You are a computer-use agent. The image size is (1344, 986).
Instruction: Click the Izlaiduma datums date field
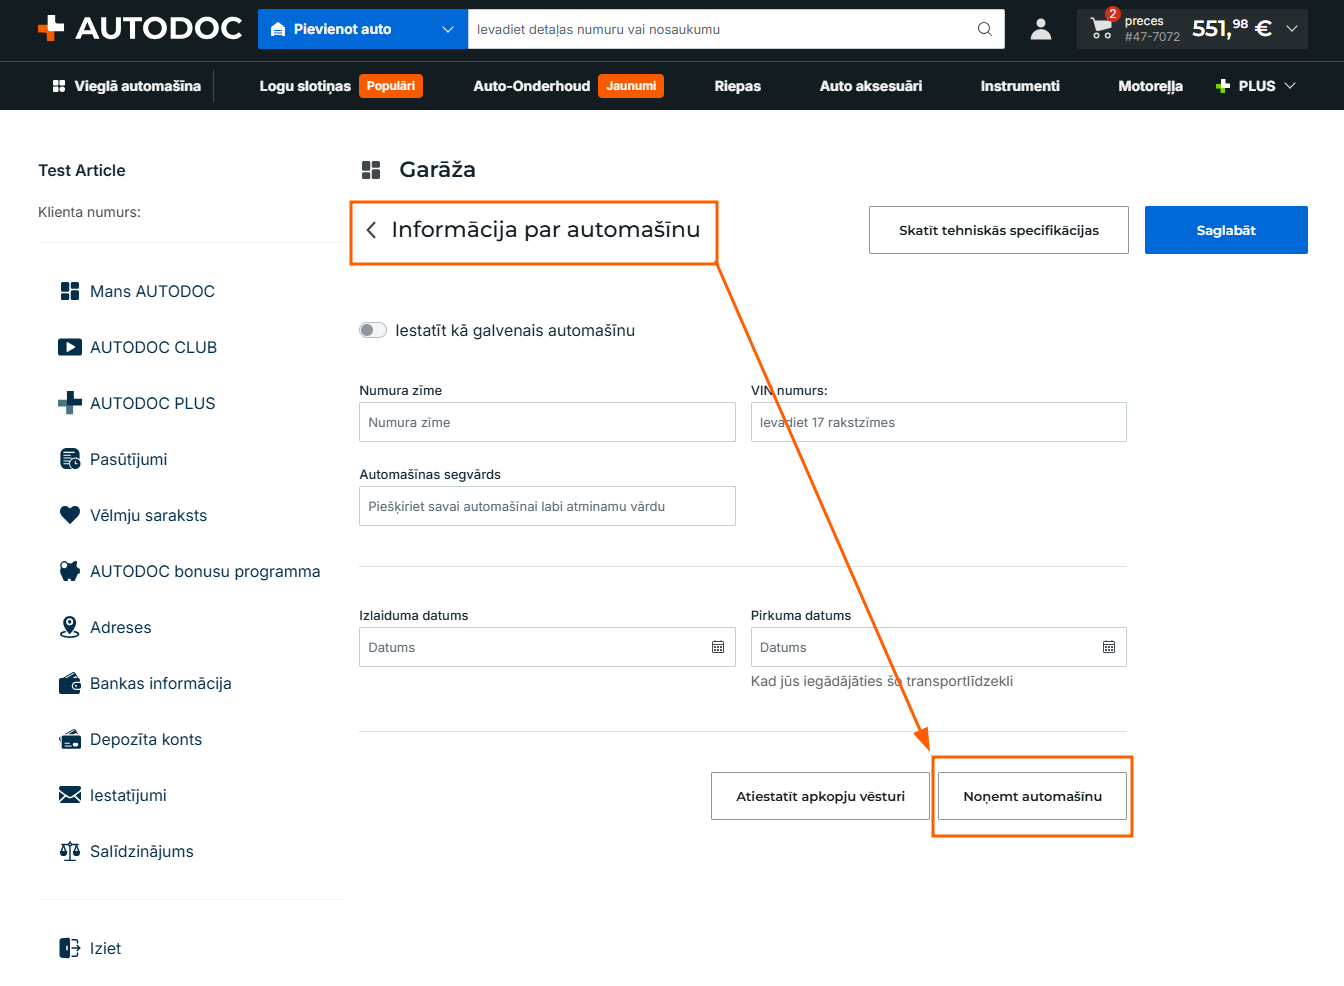(547, 647)
